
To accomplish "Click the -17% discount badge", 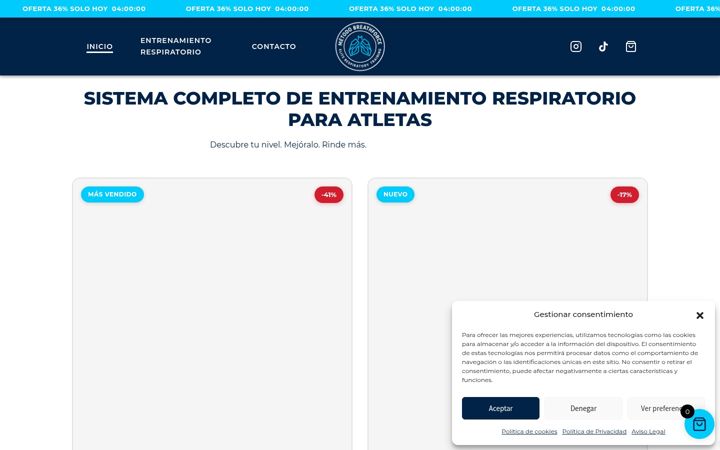I will (x=624, y=195).
